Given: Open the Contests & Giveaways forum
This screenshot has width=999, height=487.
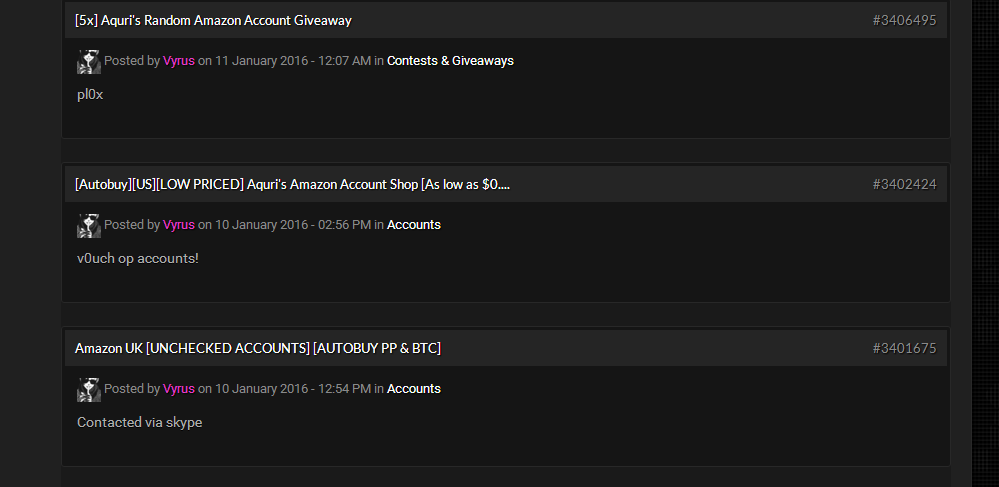Looking at the screenshot, I should point(450,61).
